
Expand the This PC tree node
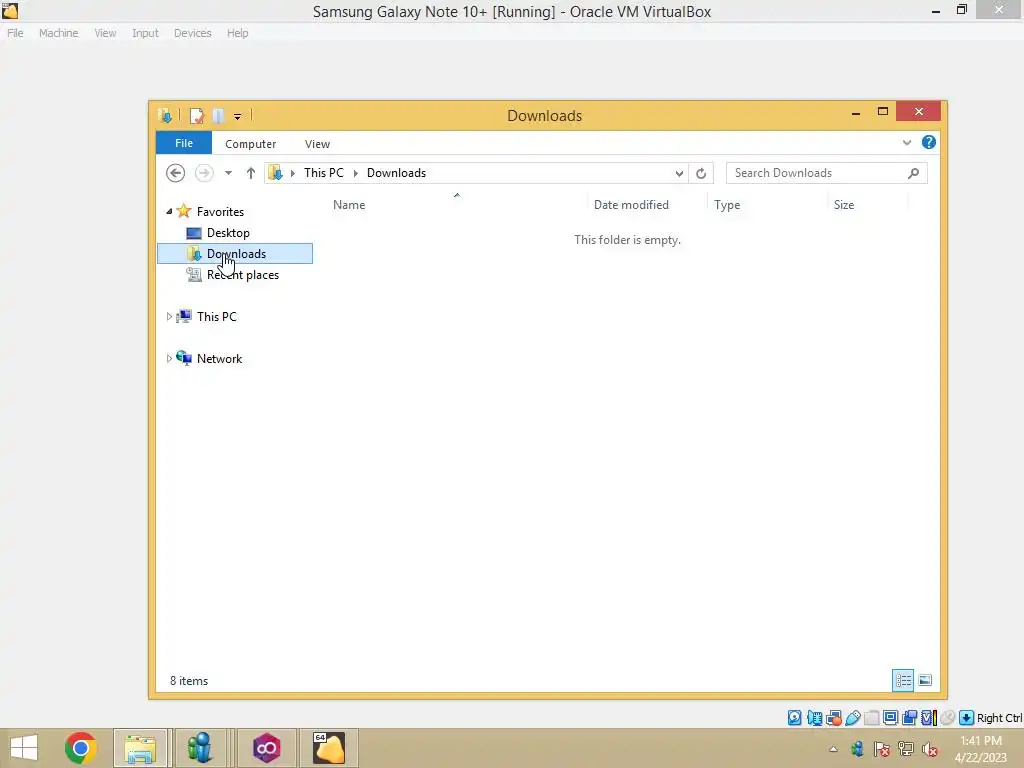click(169, 317)
